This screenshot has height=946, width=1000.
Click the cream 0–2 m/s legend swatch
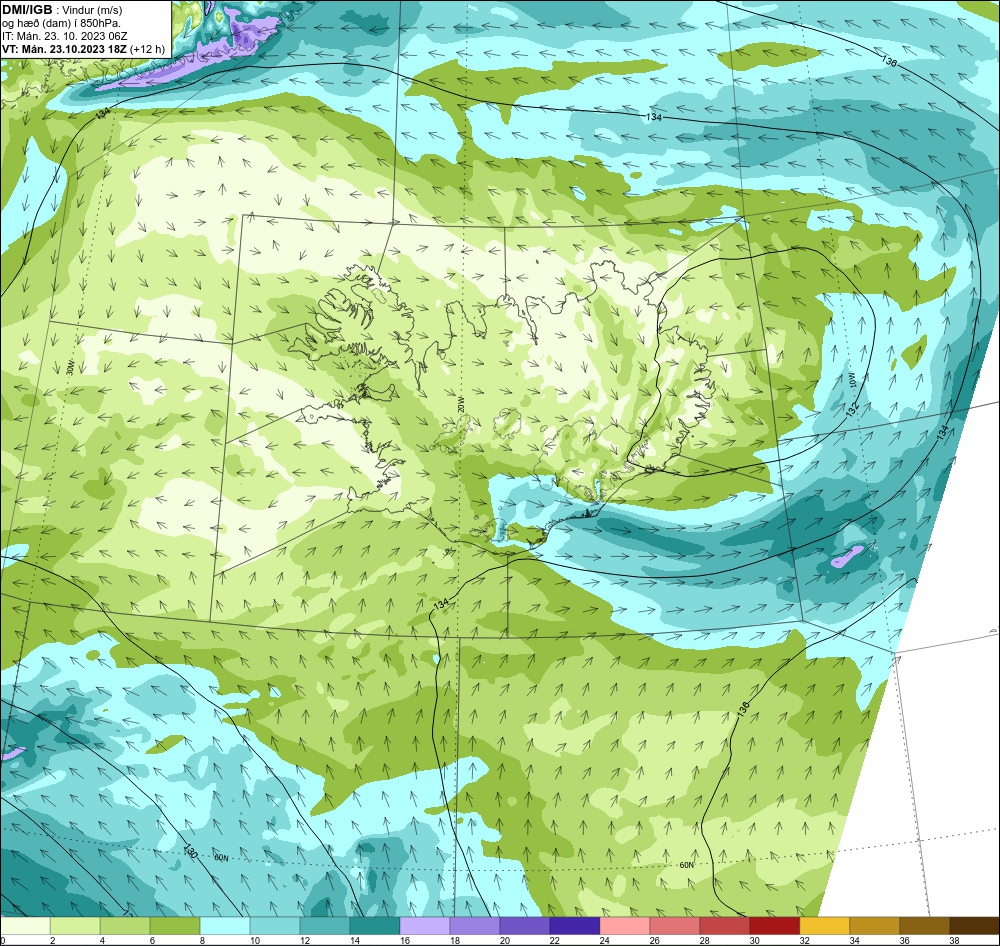coord(26,926)
